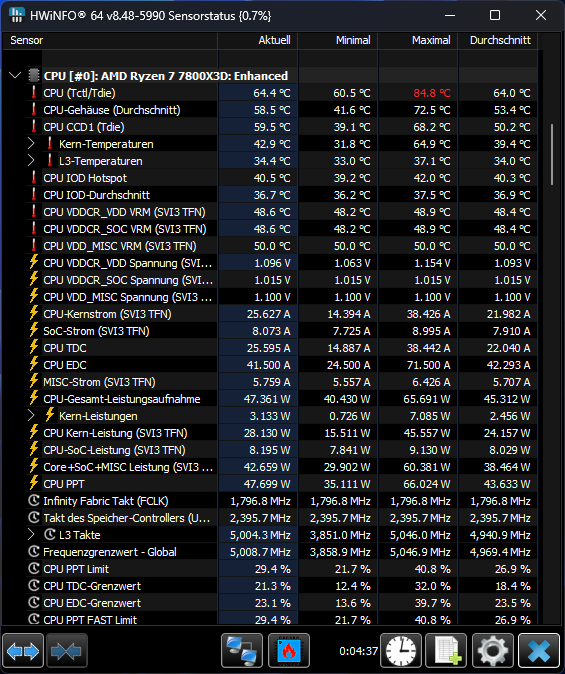Click clock icon of Frequenzgrenzwert - Global
Screen dimensions: 565x674
(x=34, y=551)
